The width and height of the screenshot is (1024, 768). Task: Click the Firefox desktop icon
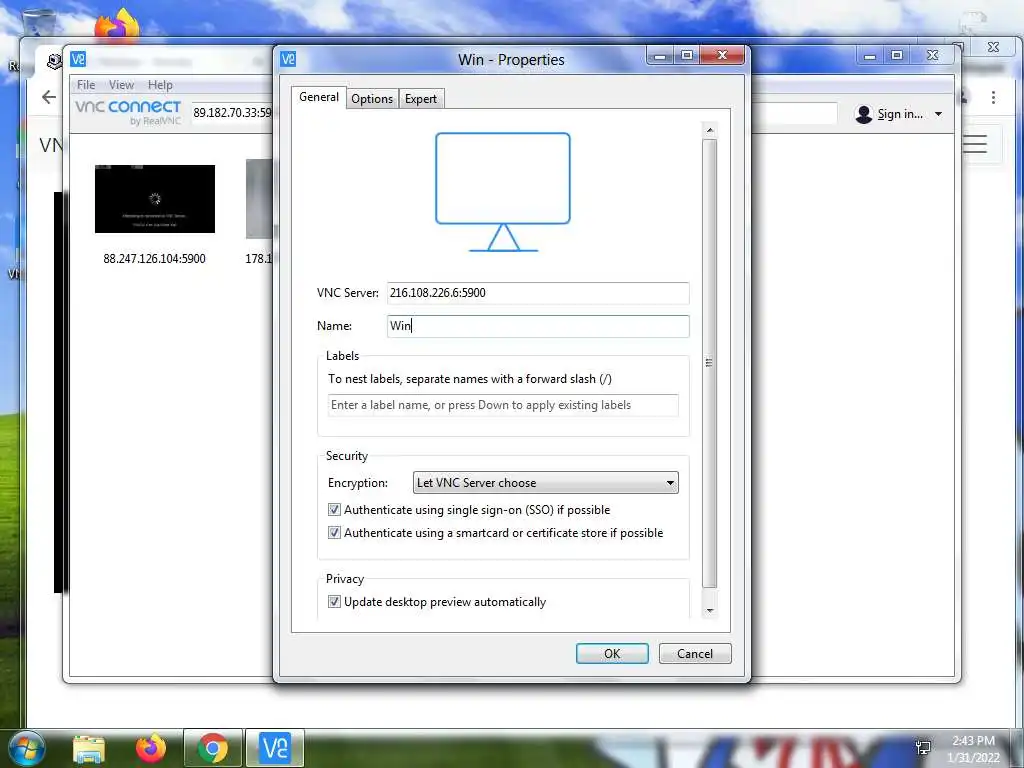coord(118,26)
